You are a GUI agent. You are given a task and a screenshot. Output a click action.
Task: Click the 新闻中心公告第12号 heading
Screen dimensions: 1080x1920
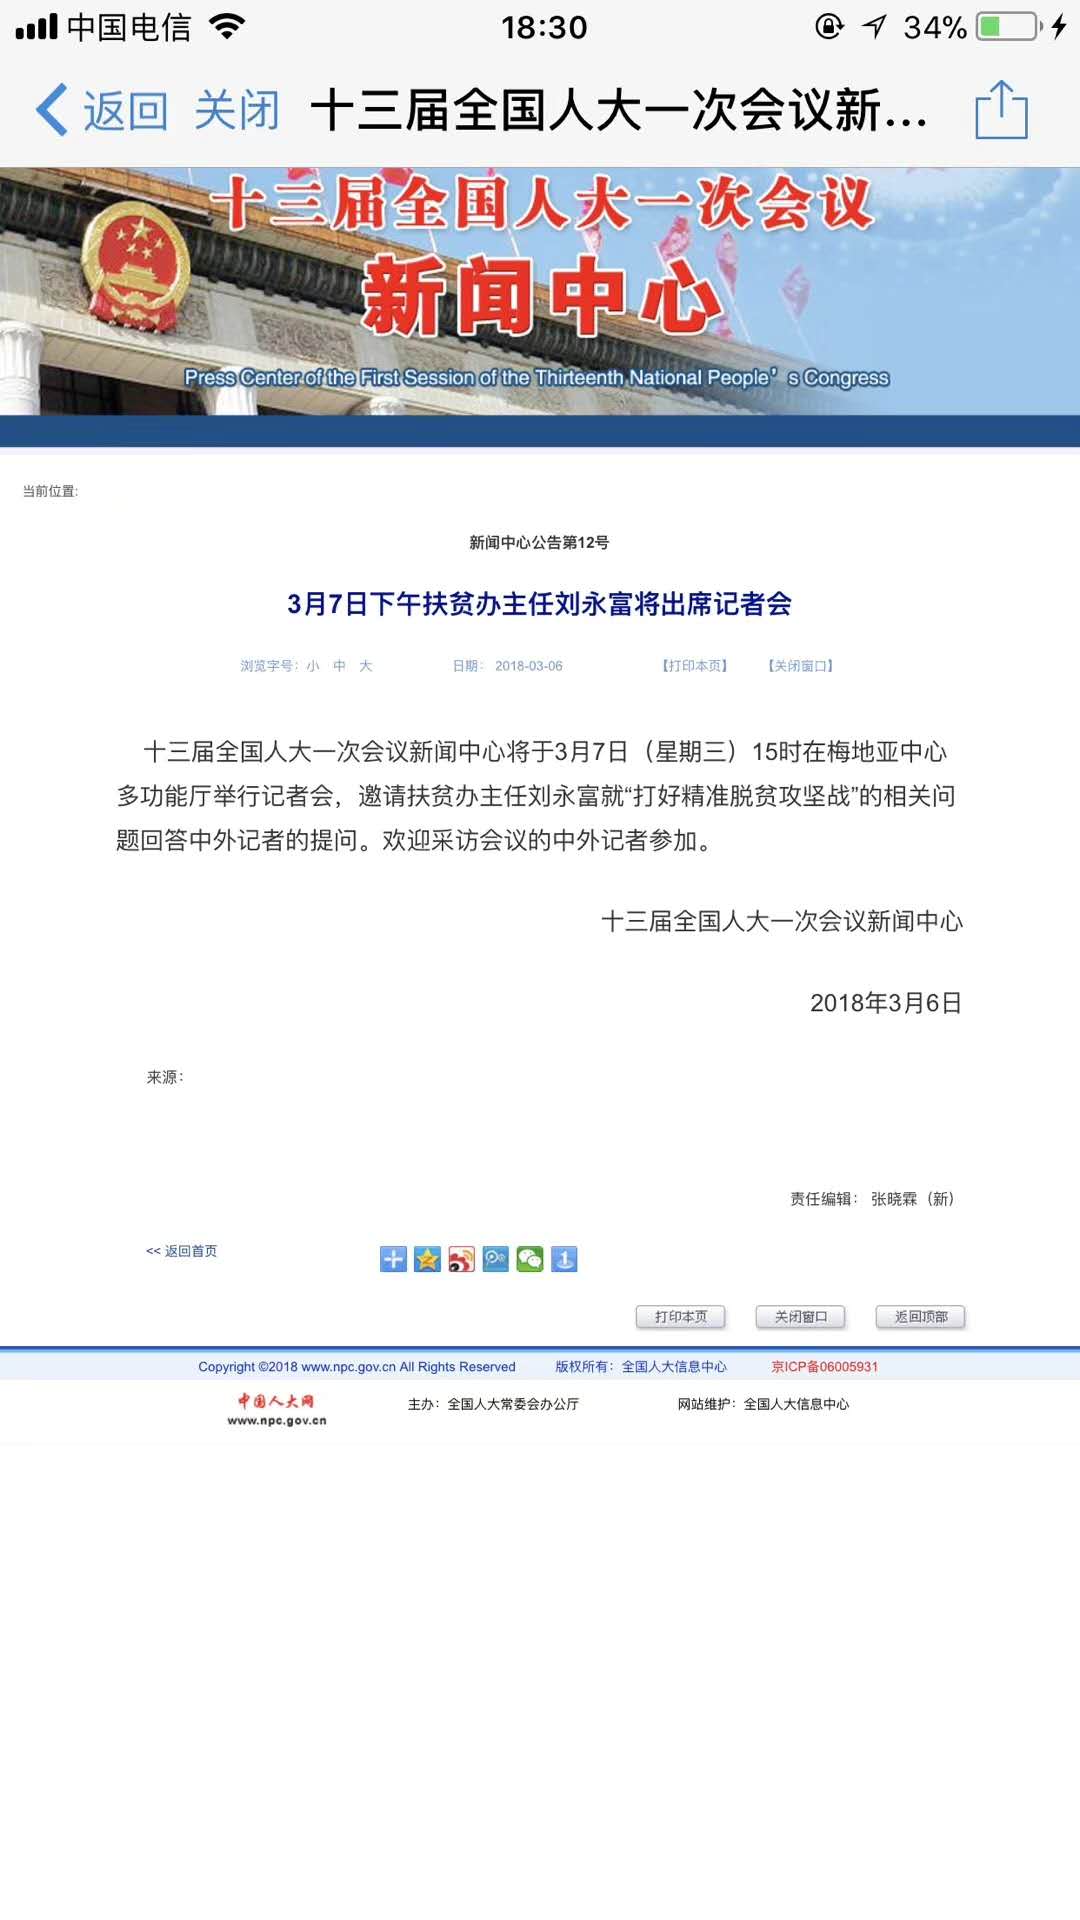(x=540, y=542)
